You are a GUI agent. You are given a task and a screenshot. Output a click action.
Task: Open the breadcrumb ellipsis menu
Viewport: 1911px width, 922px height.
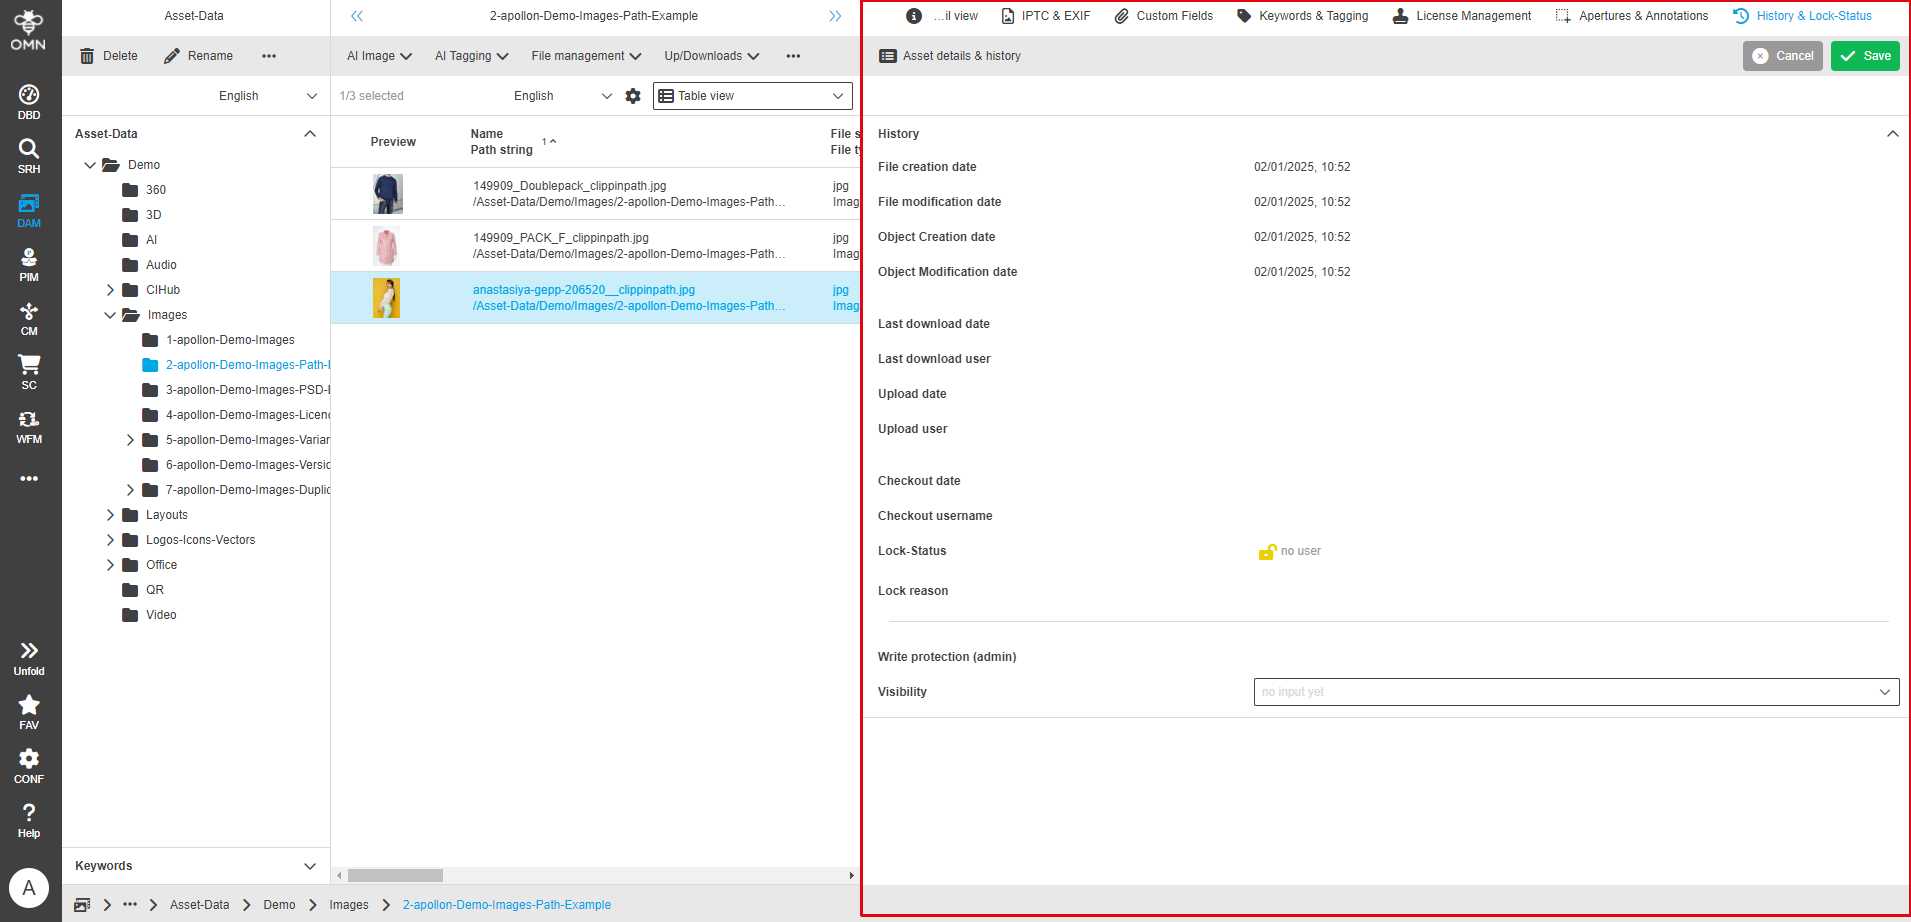pyautogui.click(x=130, y=905)
